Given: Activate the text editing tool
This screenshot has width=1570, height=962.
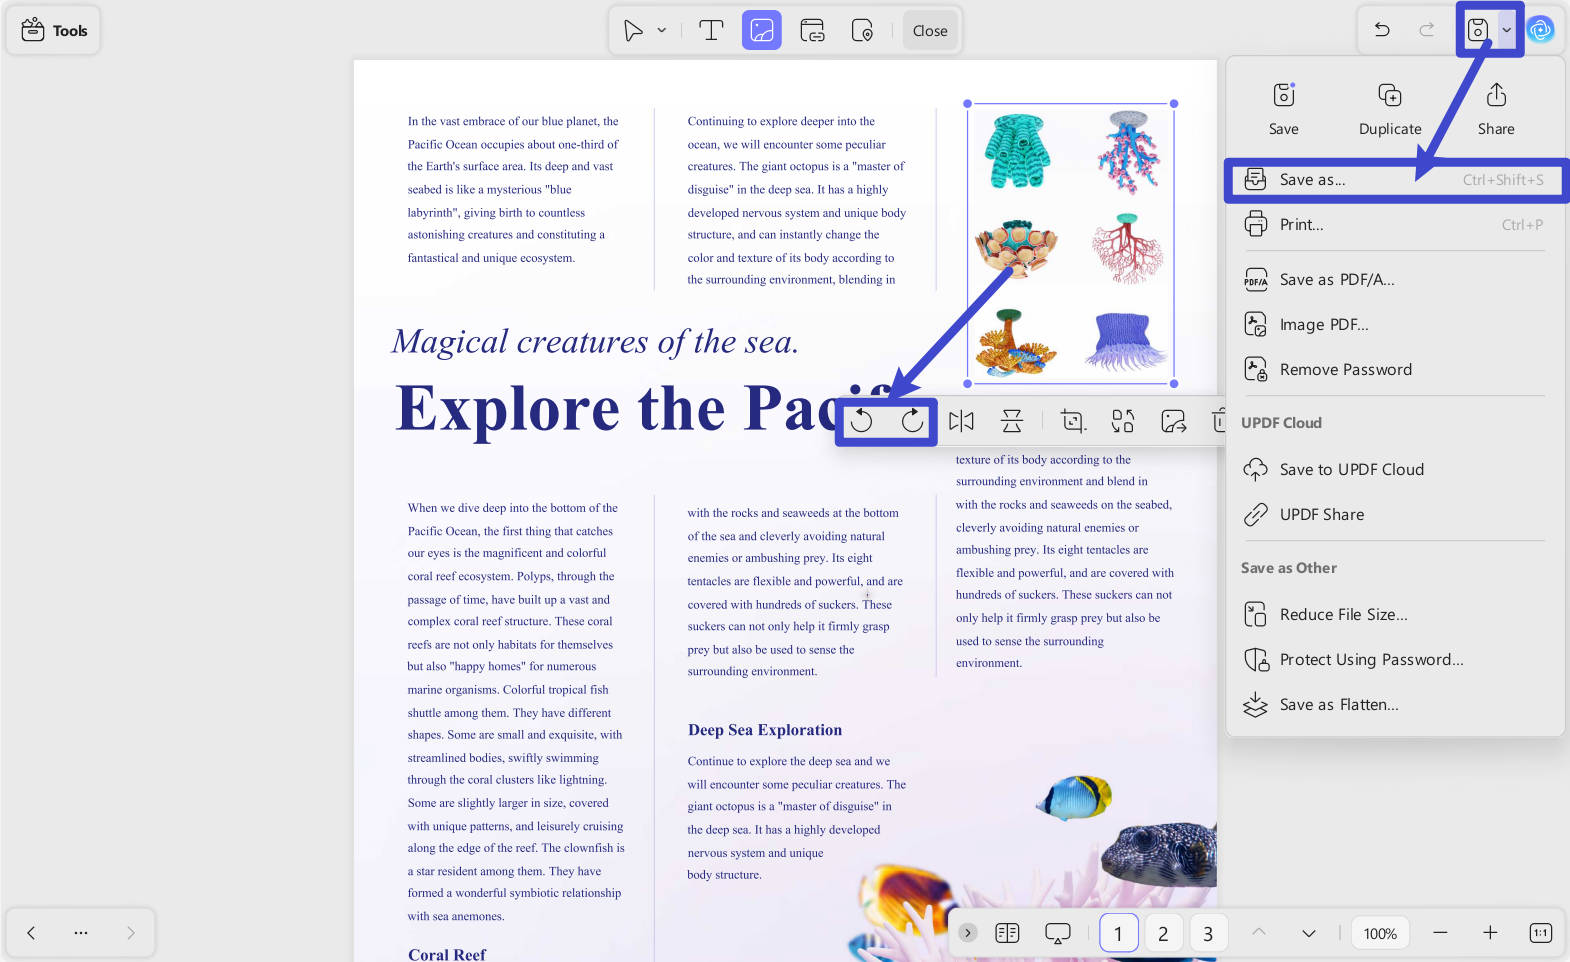Looking at the screenshot, I should (711, 31).
